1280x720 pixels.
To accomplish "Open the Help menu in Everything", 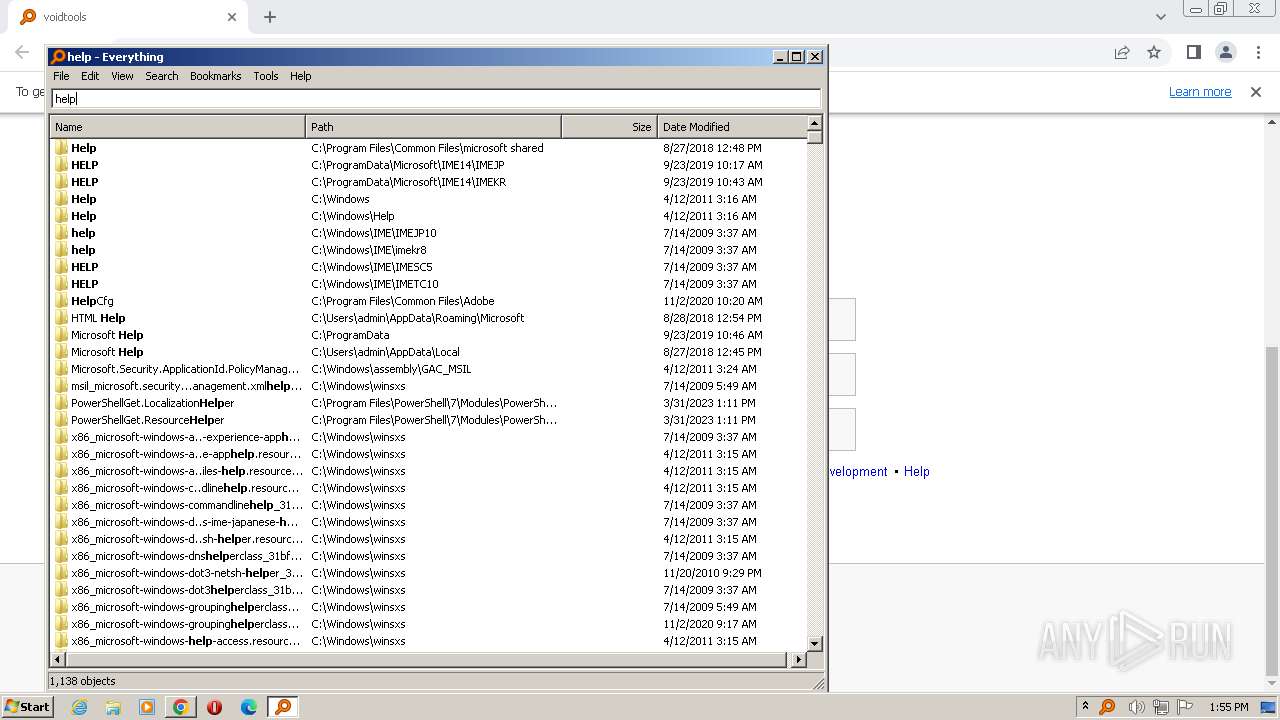I will tap(301, 76).
